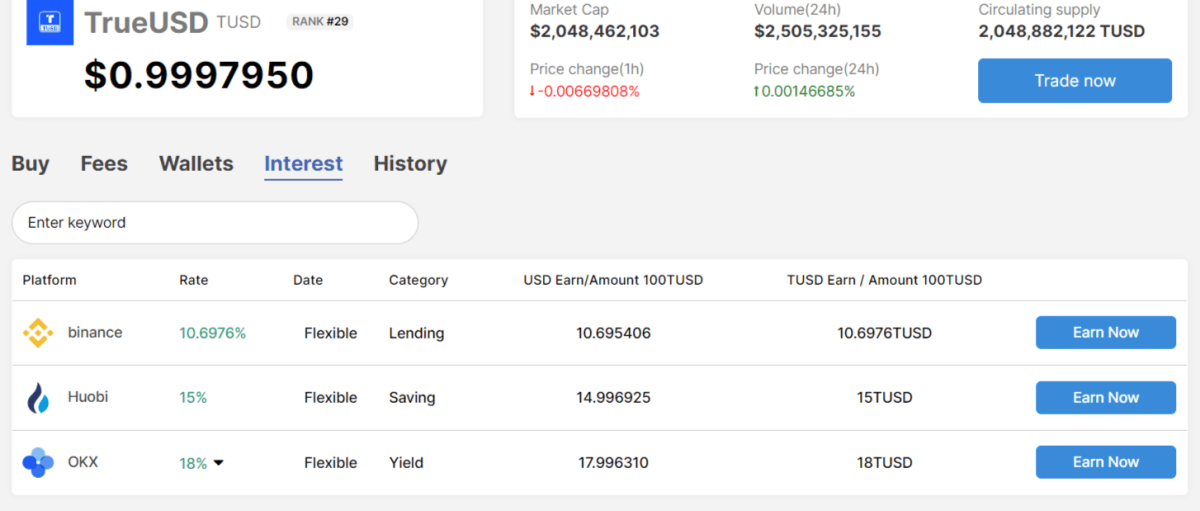The image size is (1200, 511).
Task: Click the Trade now button
Action: pos(1075,81)
